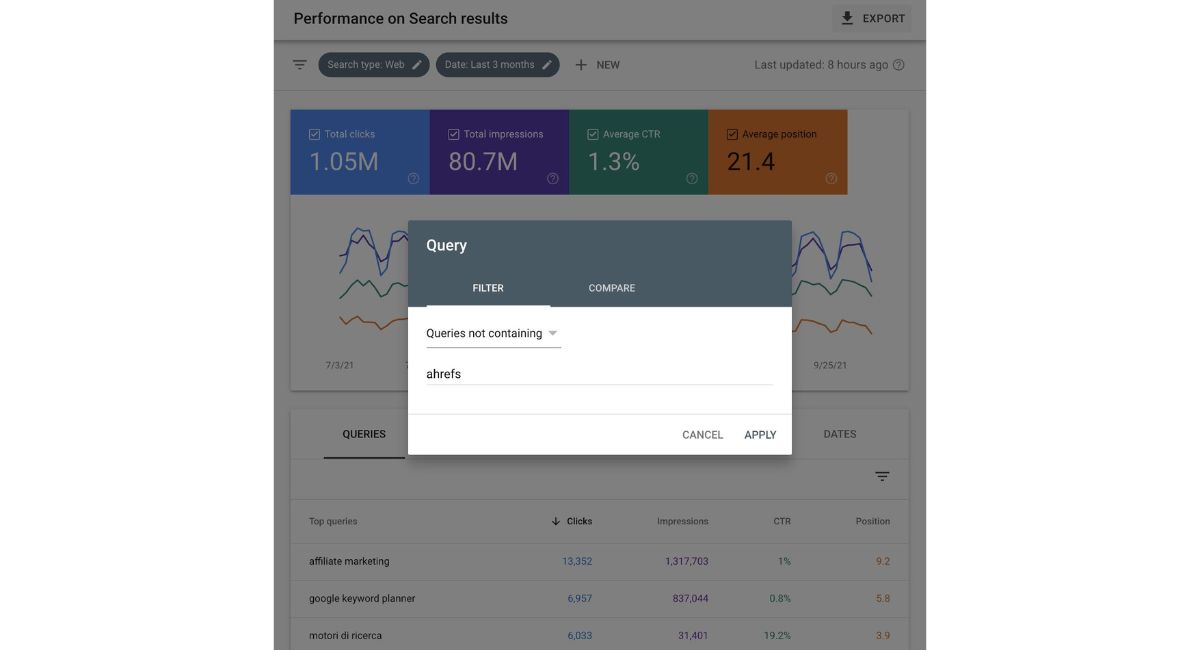Click the Date: Last 3 months chip
The image size is (1200, 650).
coord(497,65)
